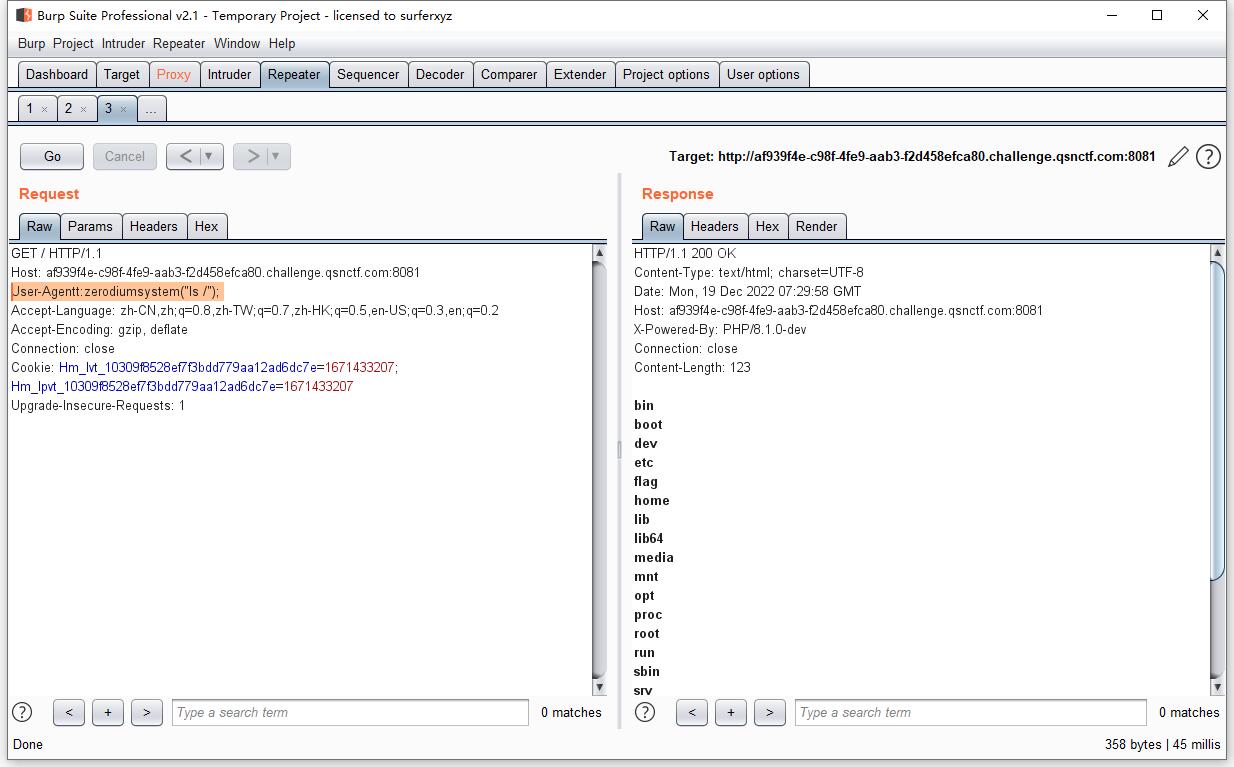Click the request pane vertical scrollbar
This screenshot has height=767, width=1234.
[x=599, y=469]
